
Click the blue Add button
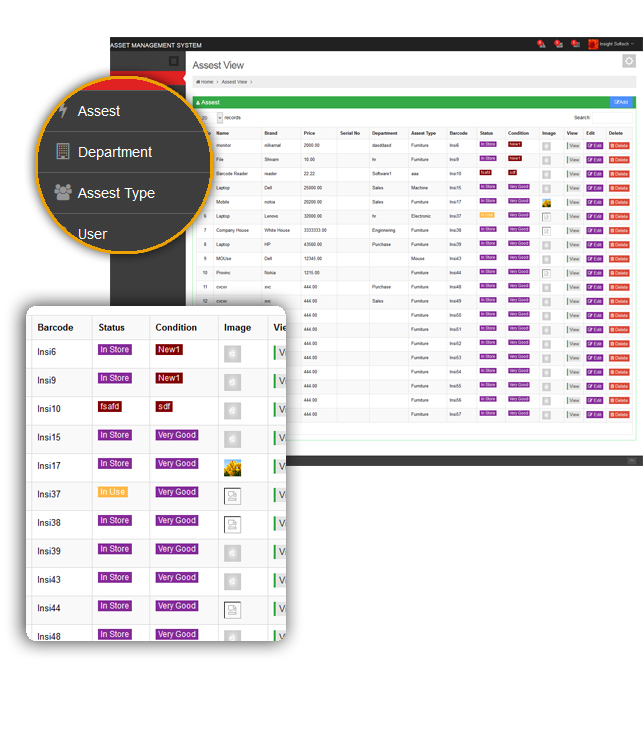click(621, 102)
